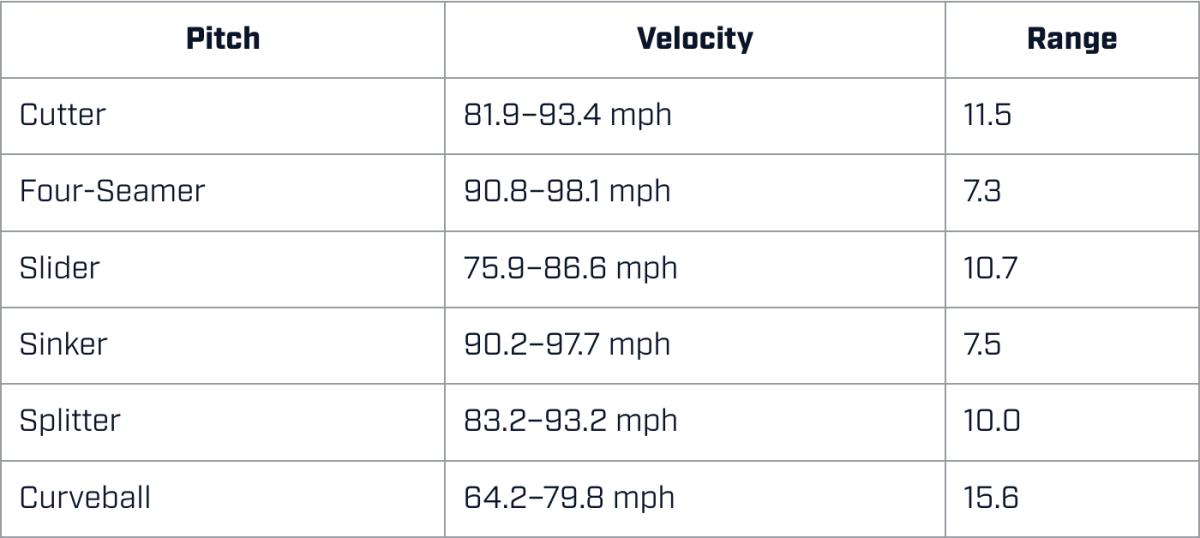Screen dimensions: 1200x538
Task: Select the Curveball pitch cell
Action: point(85,497)
